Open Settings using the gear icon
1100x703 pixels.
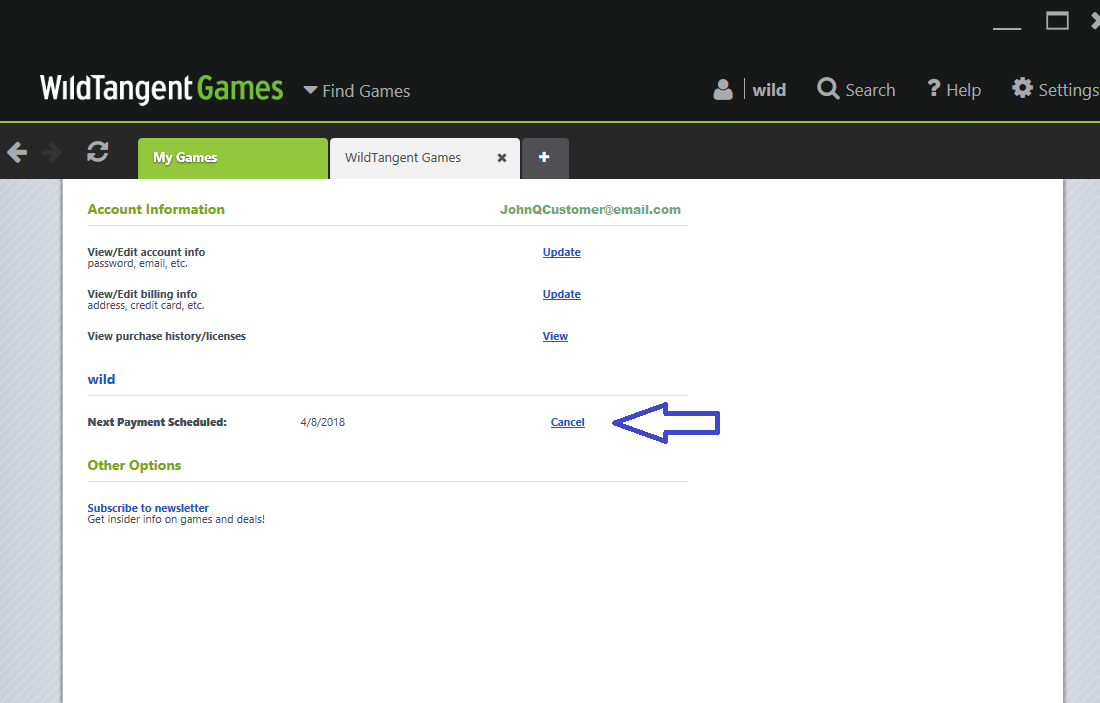1022,88
